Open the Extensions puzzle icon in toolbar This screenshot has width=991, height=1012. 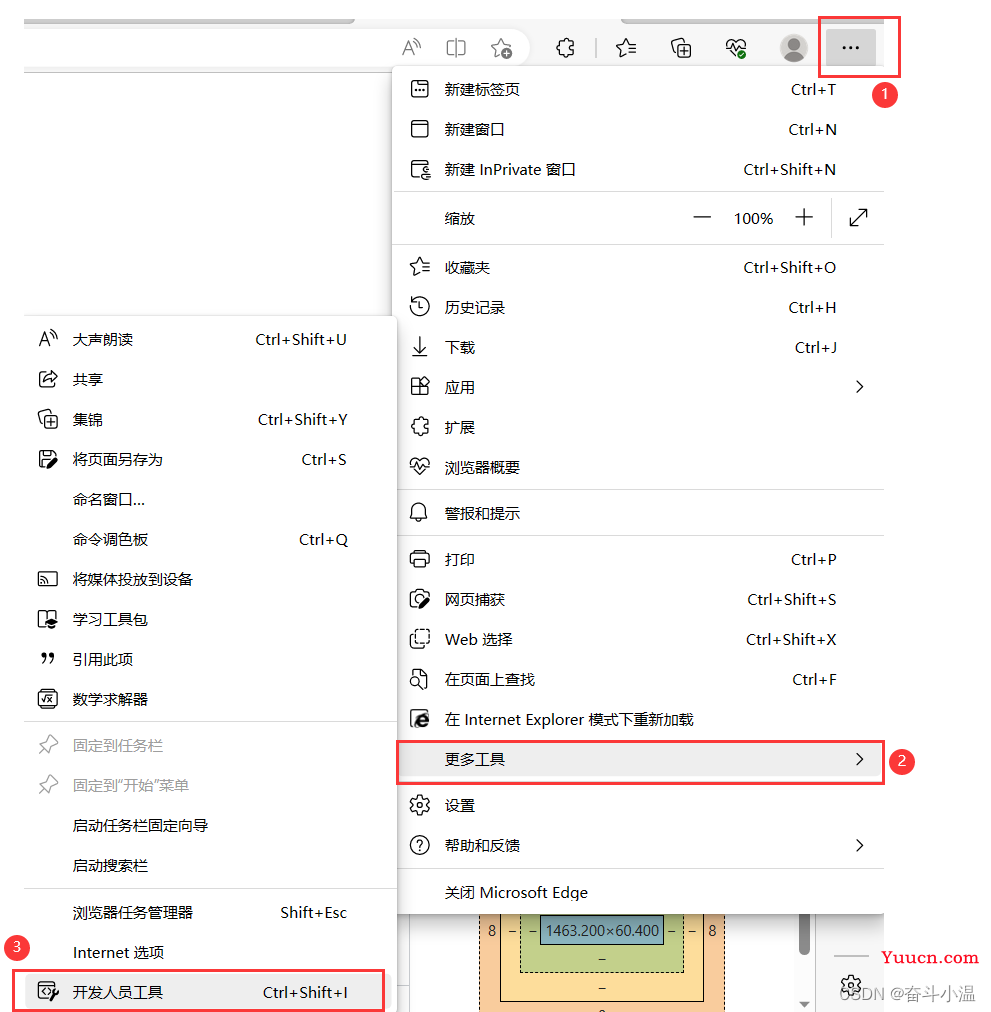tap(566, 47)
